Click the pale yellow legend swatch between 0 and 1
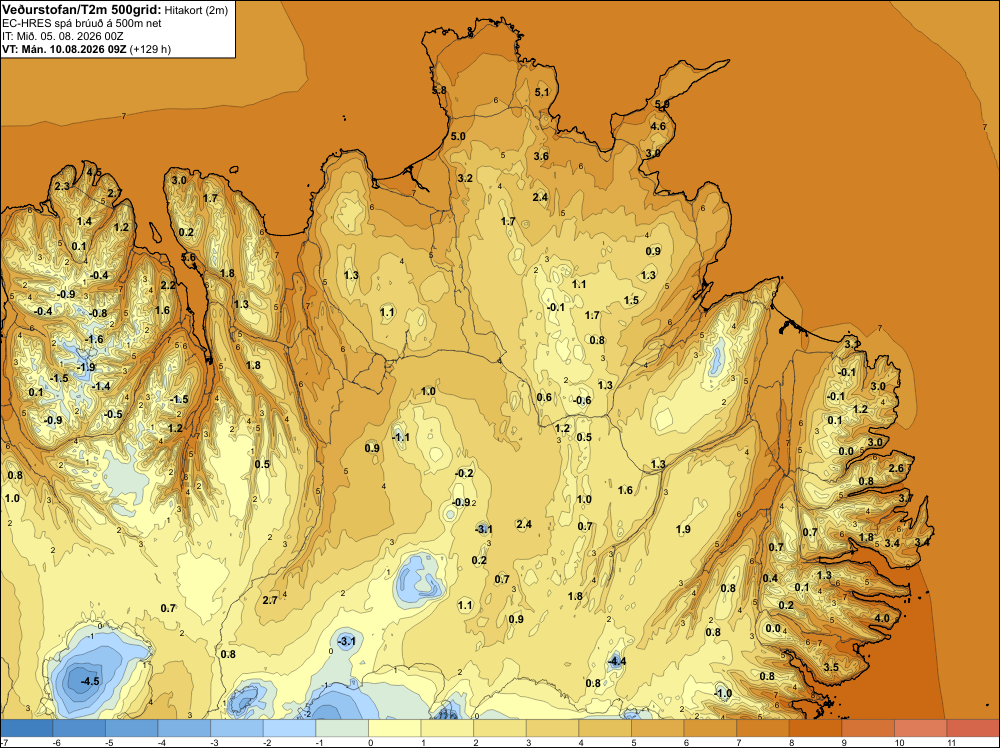Viewport: 1000px width, 748px height. (x=394, y=728)
